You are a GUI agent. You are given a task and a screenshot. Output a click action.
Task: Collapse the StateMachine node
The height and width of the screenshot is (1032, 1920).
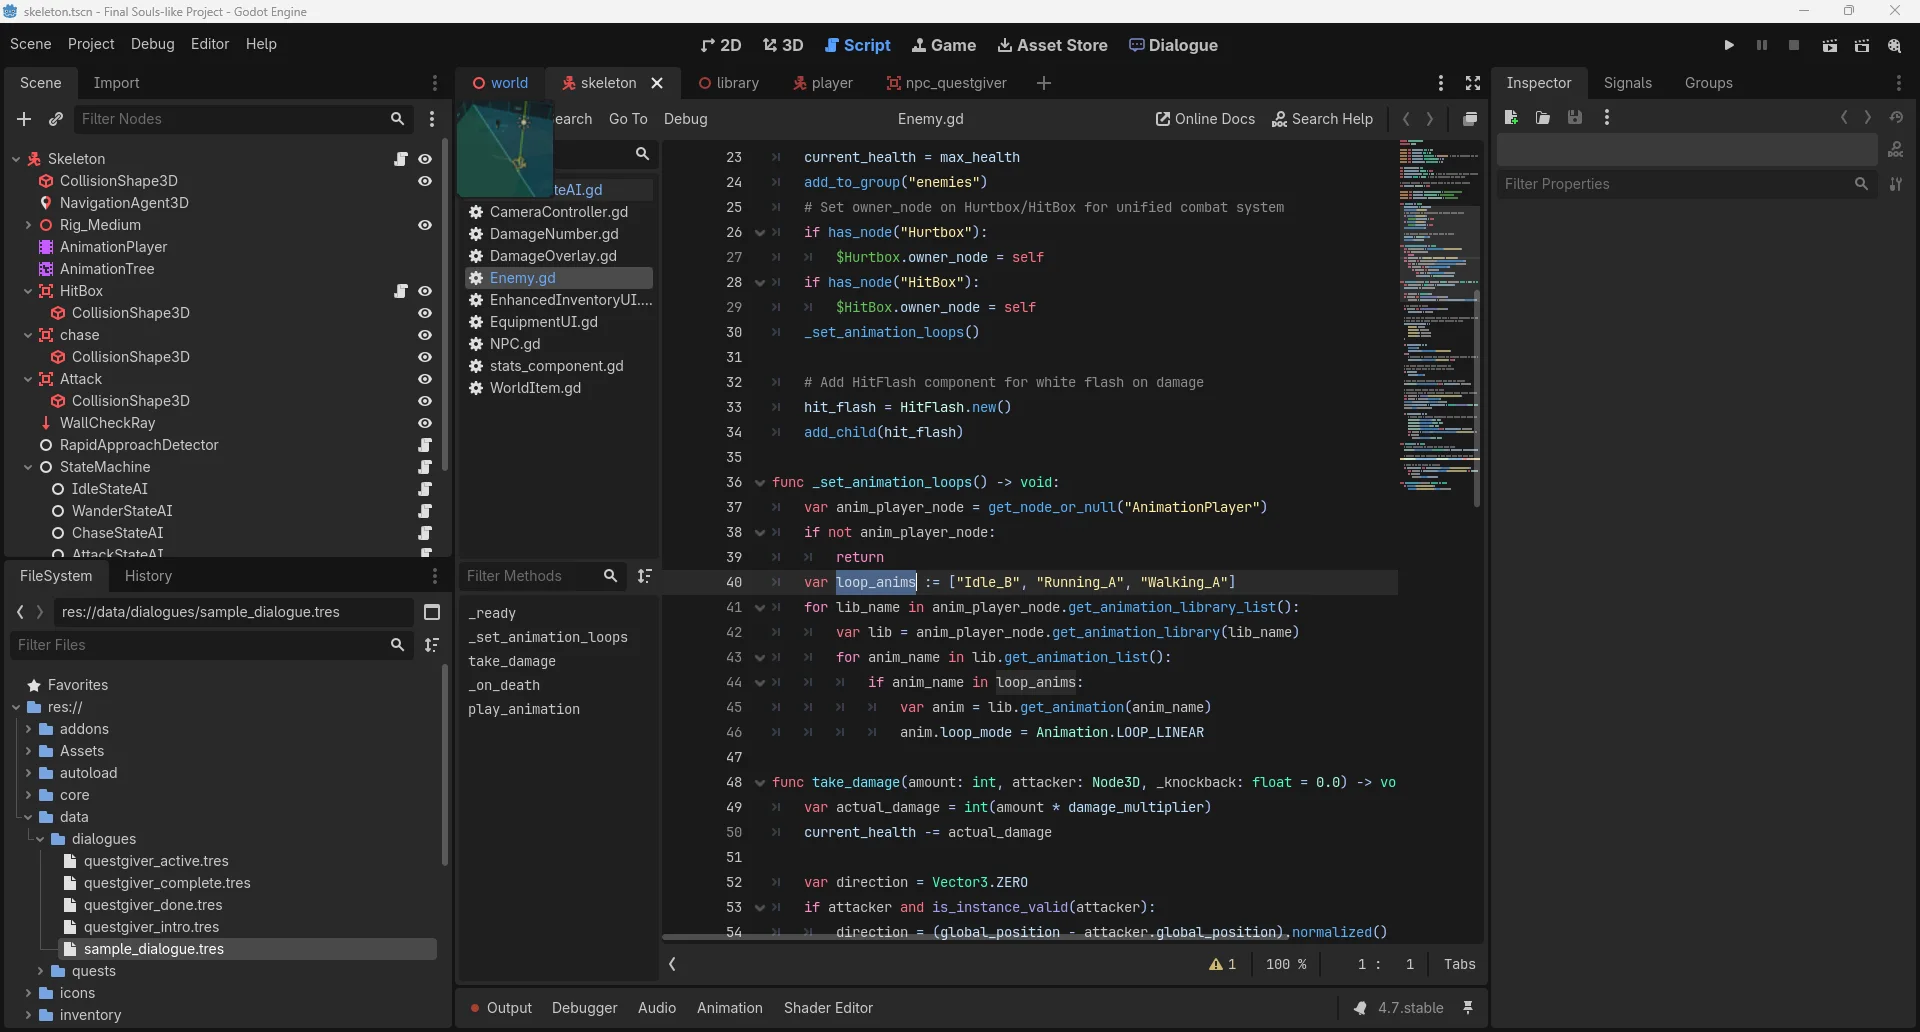tap(28, 467)
